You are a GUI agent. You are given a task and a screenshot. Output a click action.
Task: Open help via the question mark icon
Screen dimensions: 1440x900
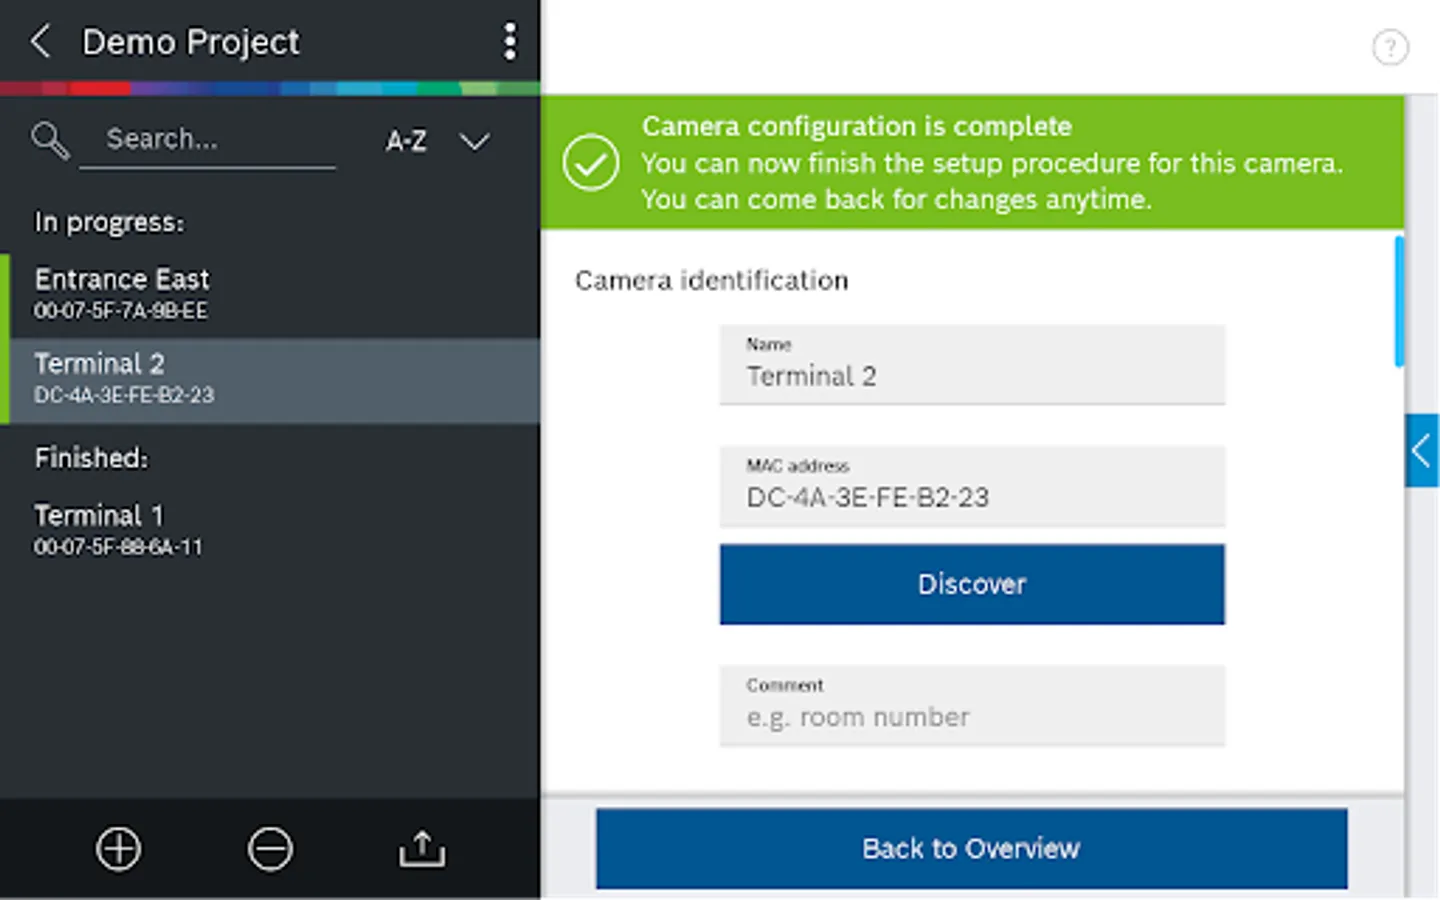click(x=1390, y=47)
